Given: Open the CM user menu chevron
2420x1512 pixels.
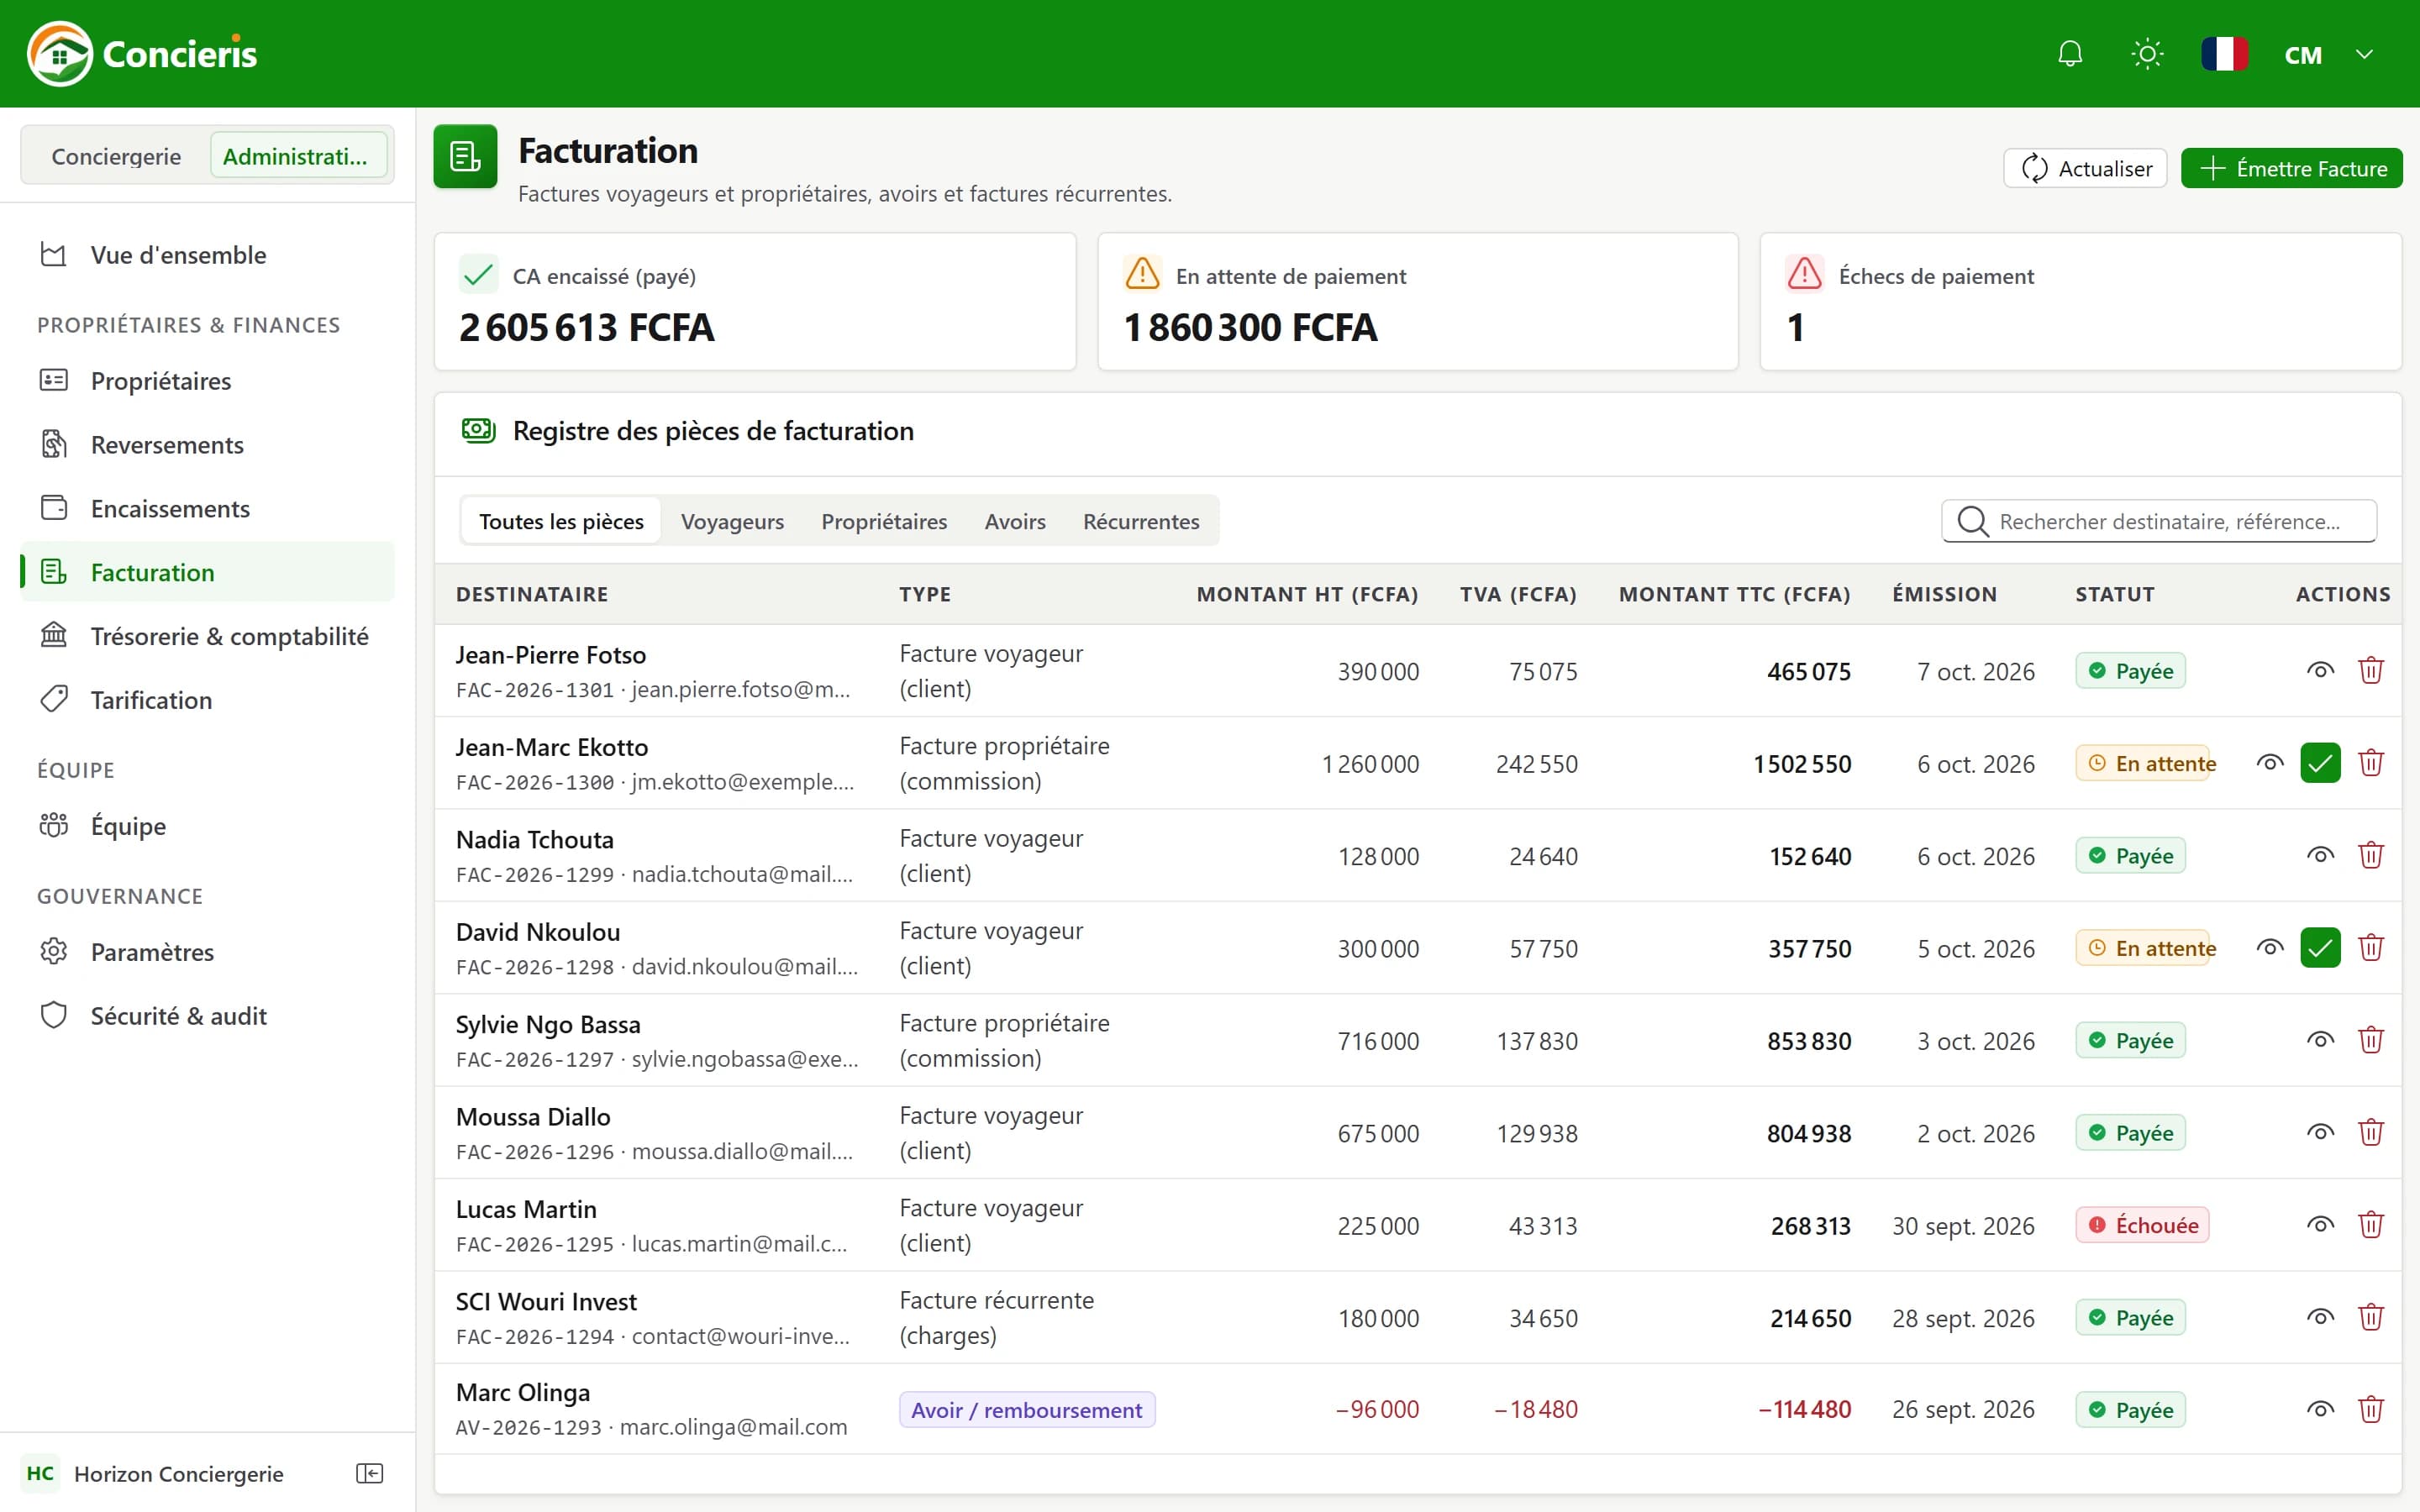Looking at the screenshot, I should (x=2364, y=54).
